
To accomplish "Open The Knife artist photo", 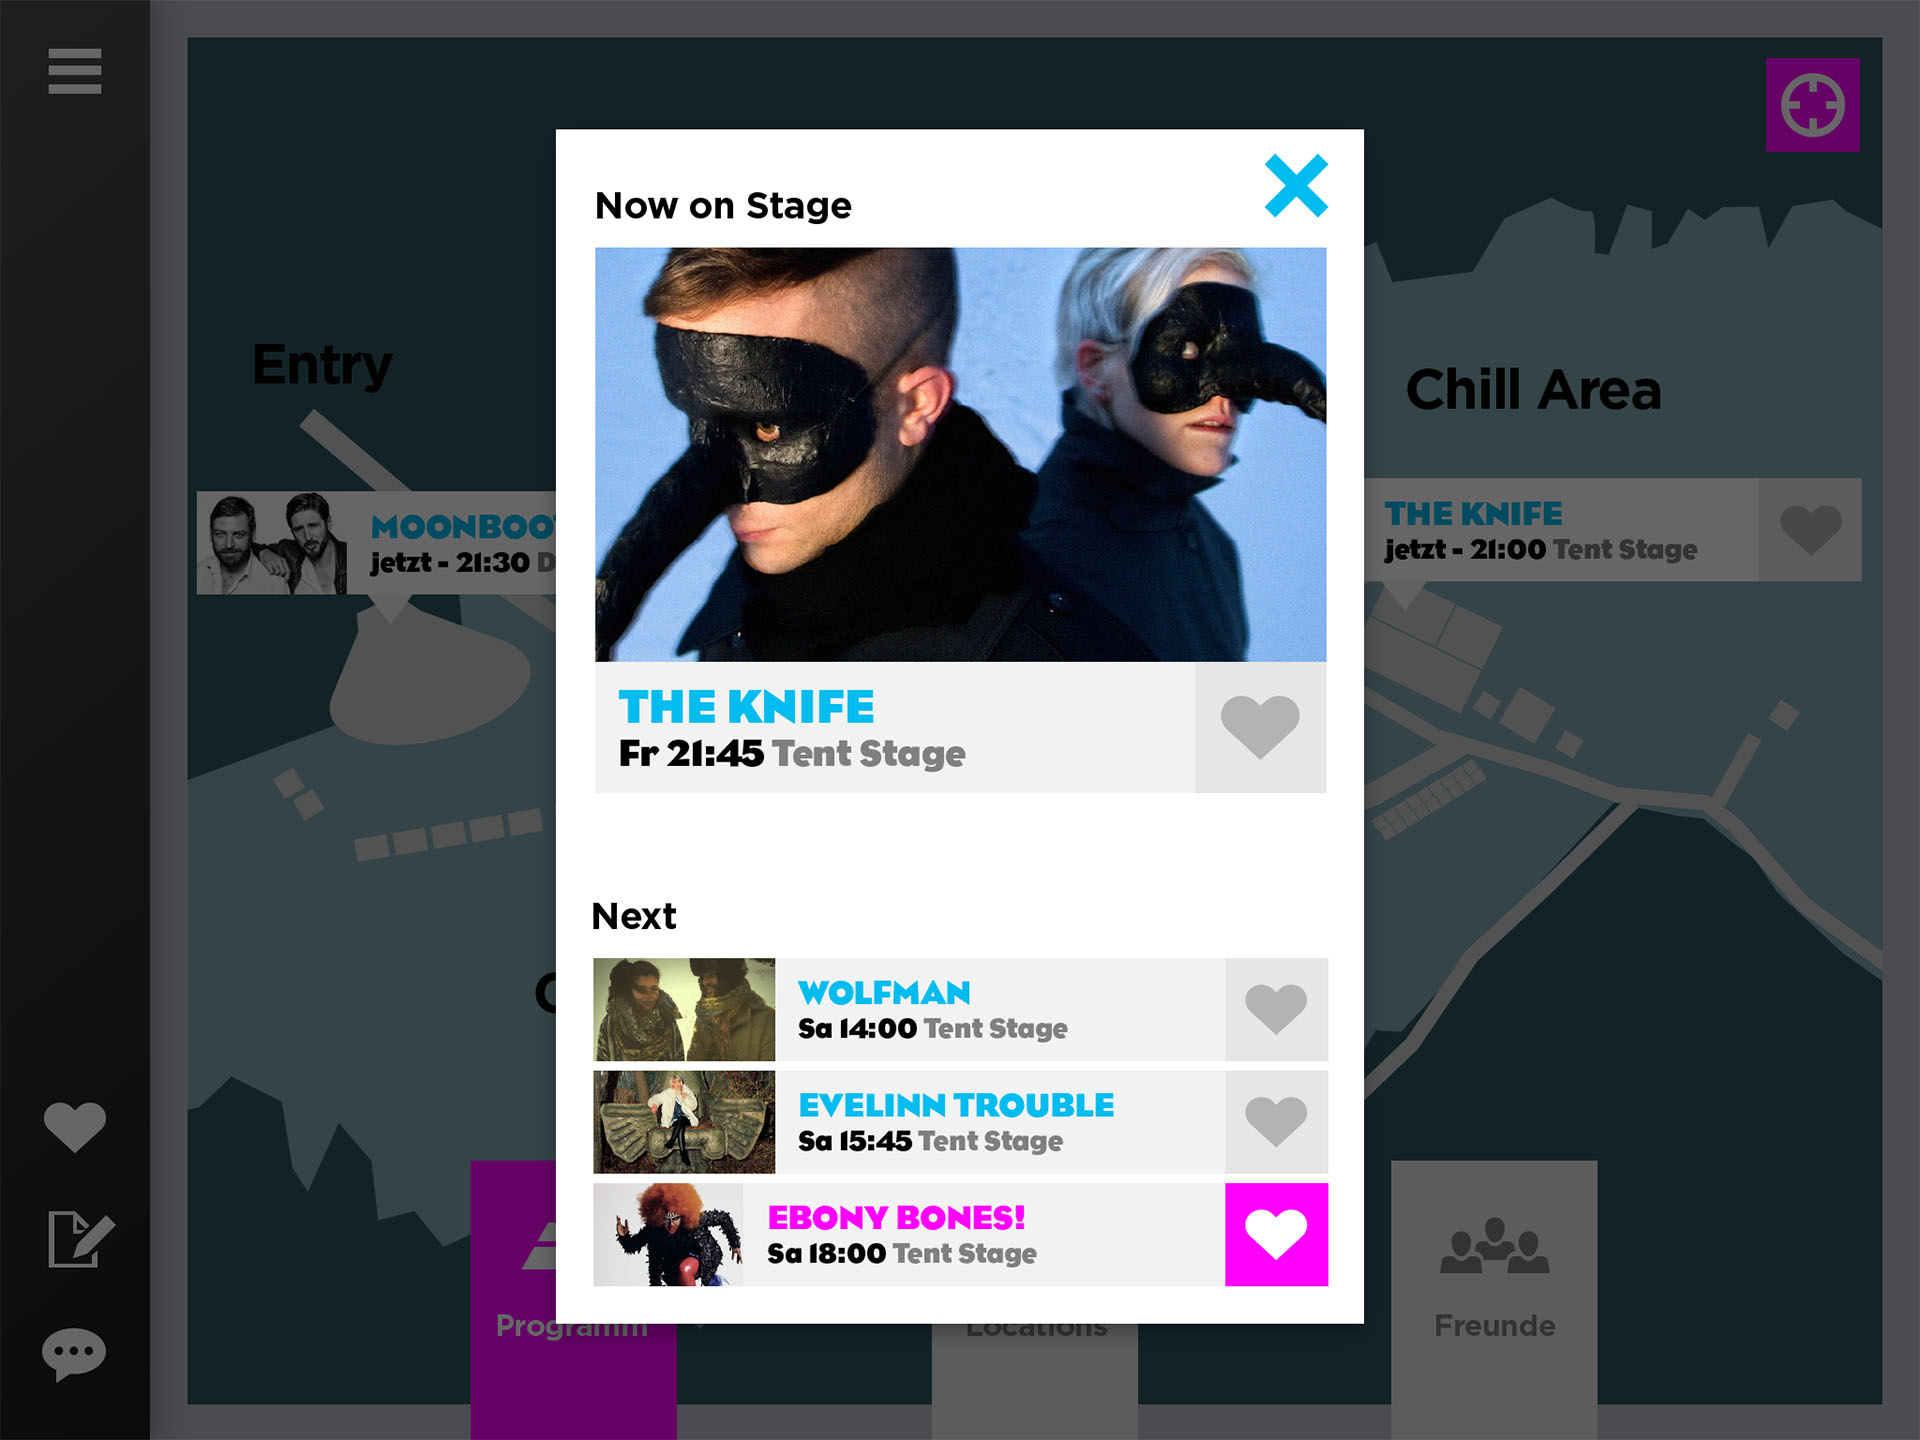I will coord(960,454).
